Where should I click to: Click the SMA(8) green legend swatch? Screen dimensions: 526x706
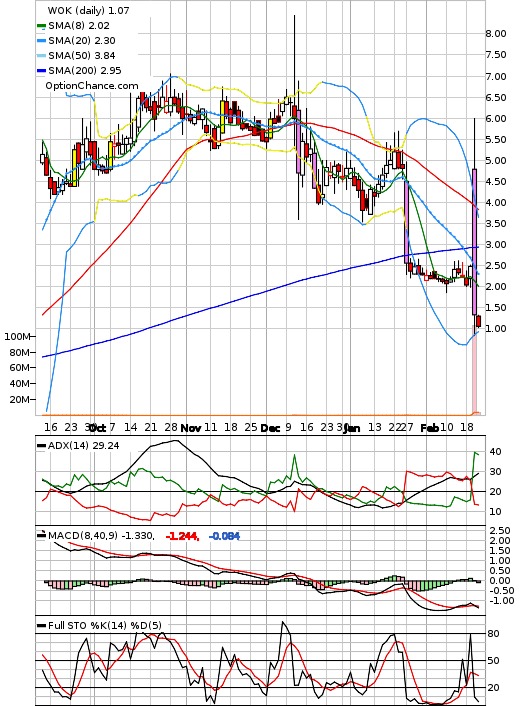click(x=41, y=26)
